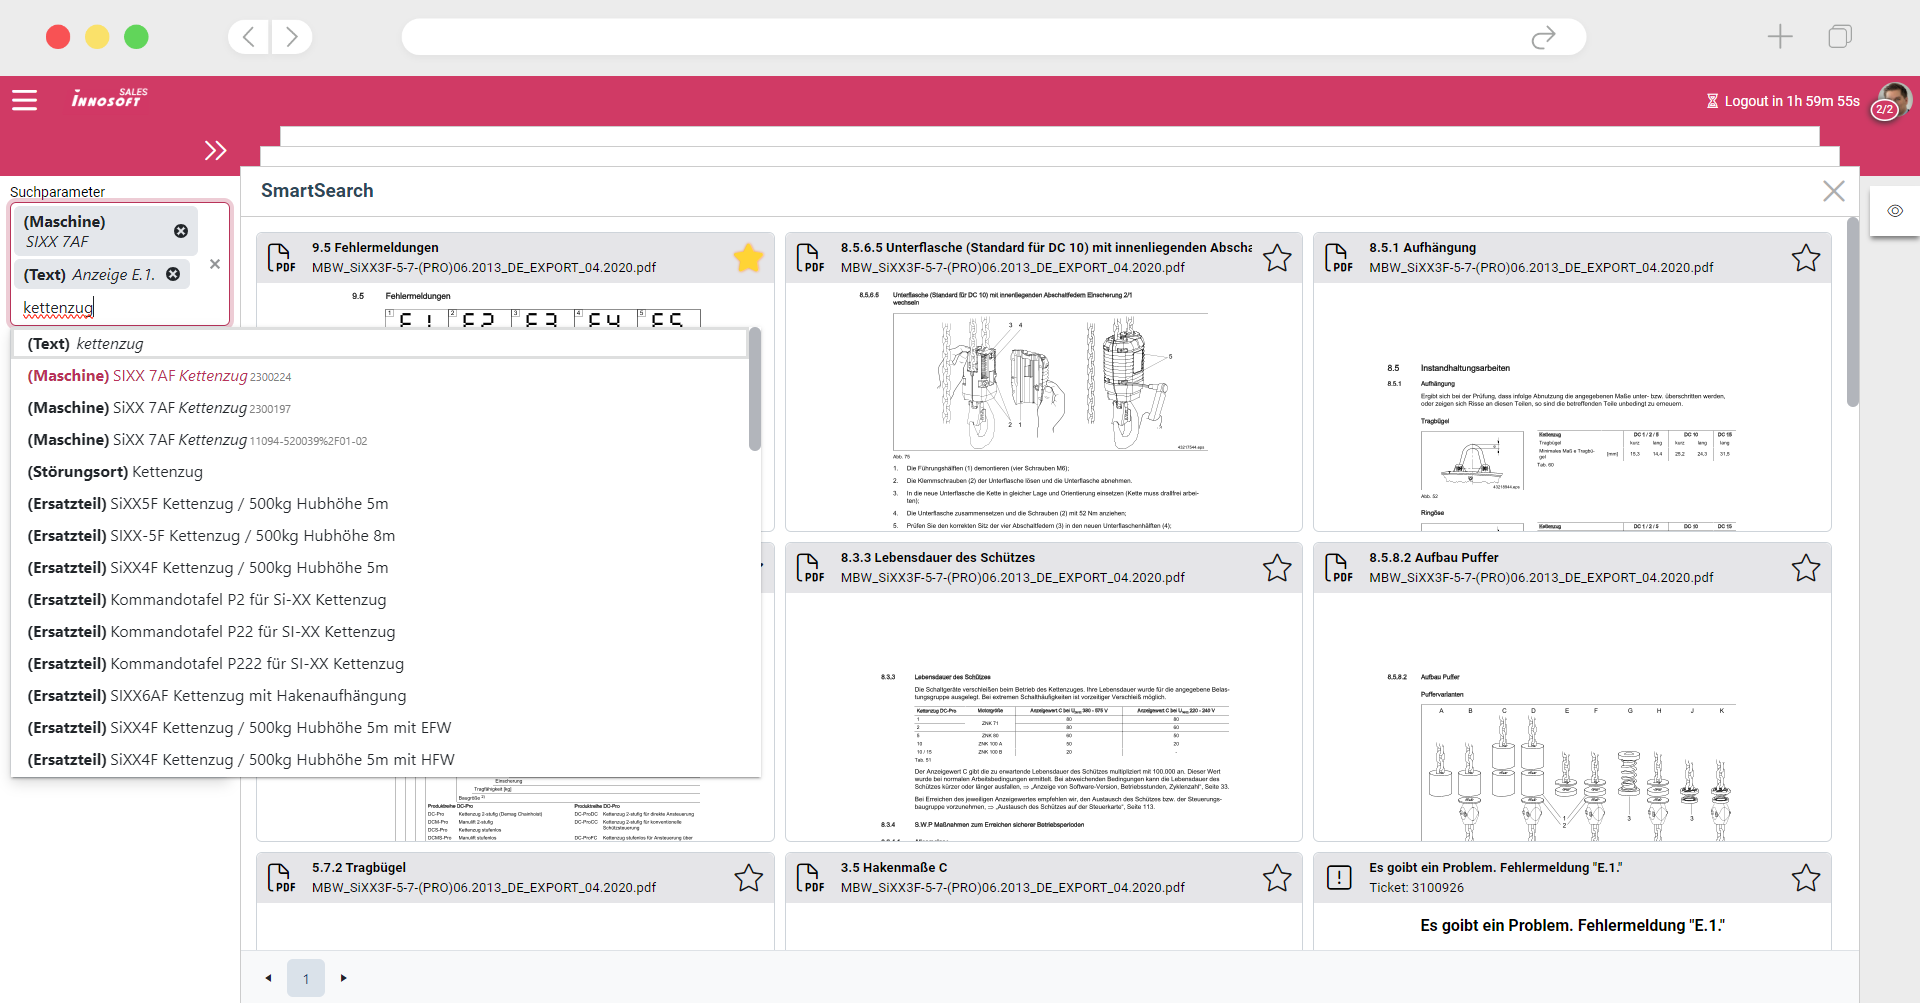
Task: Click the suggestion dropdown scrollbar
Action: coord(755,390)
